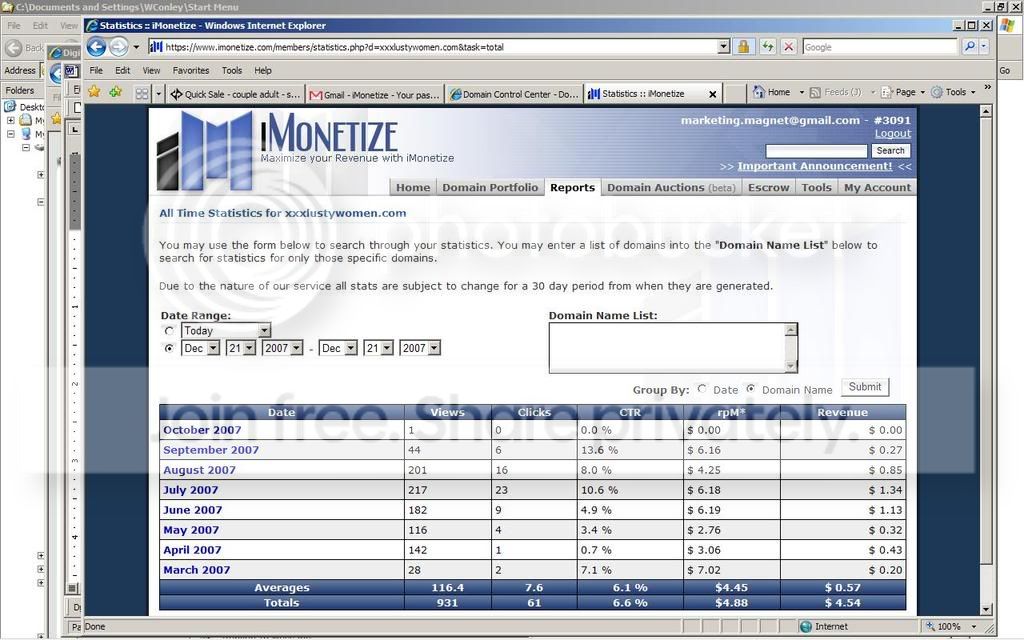This screenshot has height=640, width=1024.
Task: Click the Back button in Explorer window
Action: coord(24,48)
